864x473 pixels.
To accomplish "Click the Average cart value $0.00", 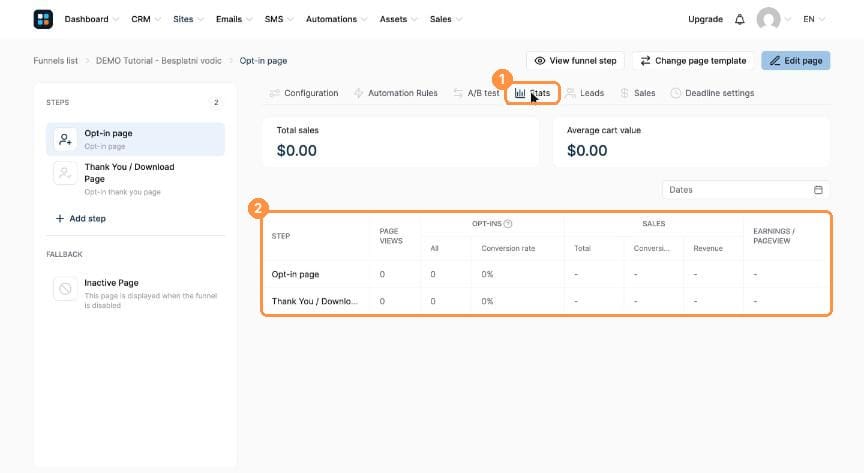I will (587, 150).
